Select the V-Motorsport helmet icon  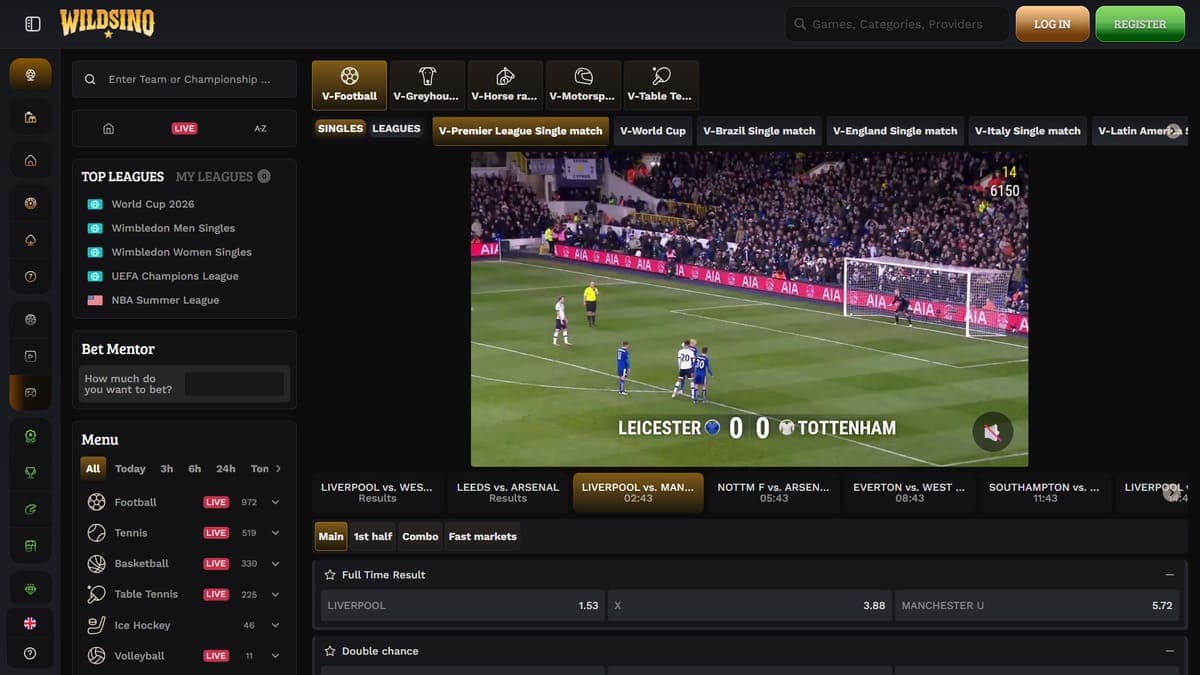(x=583, y=76)
